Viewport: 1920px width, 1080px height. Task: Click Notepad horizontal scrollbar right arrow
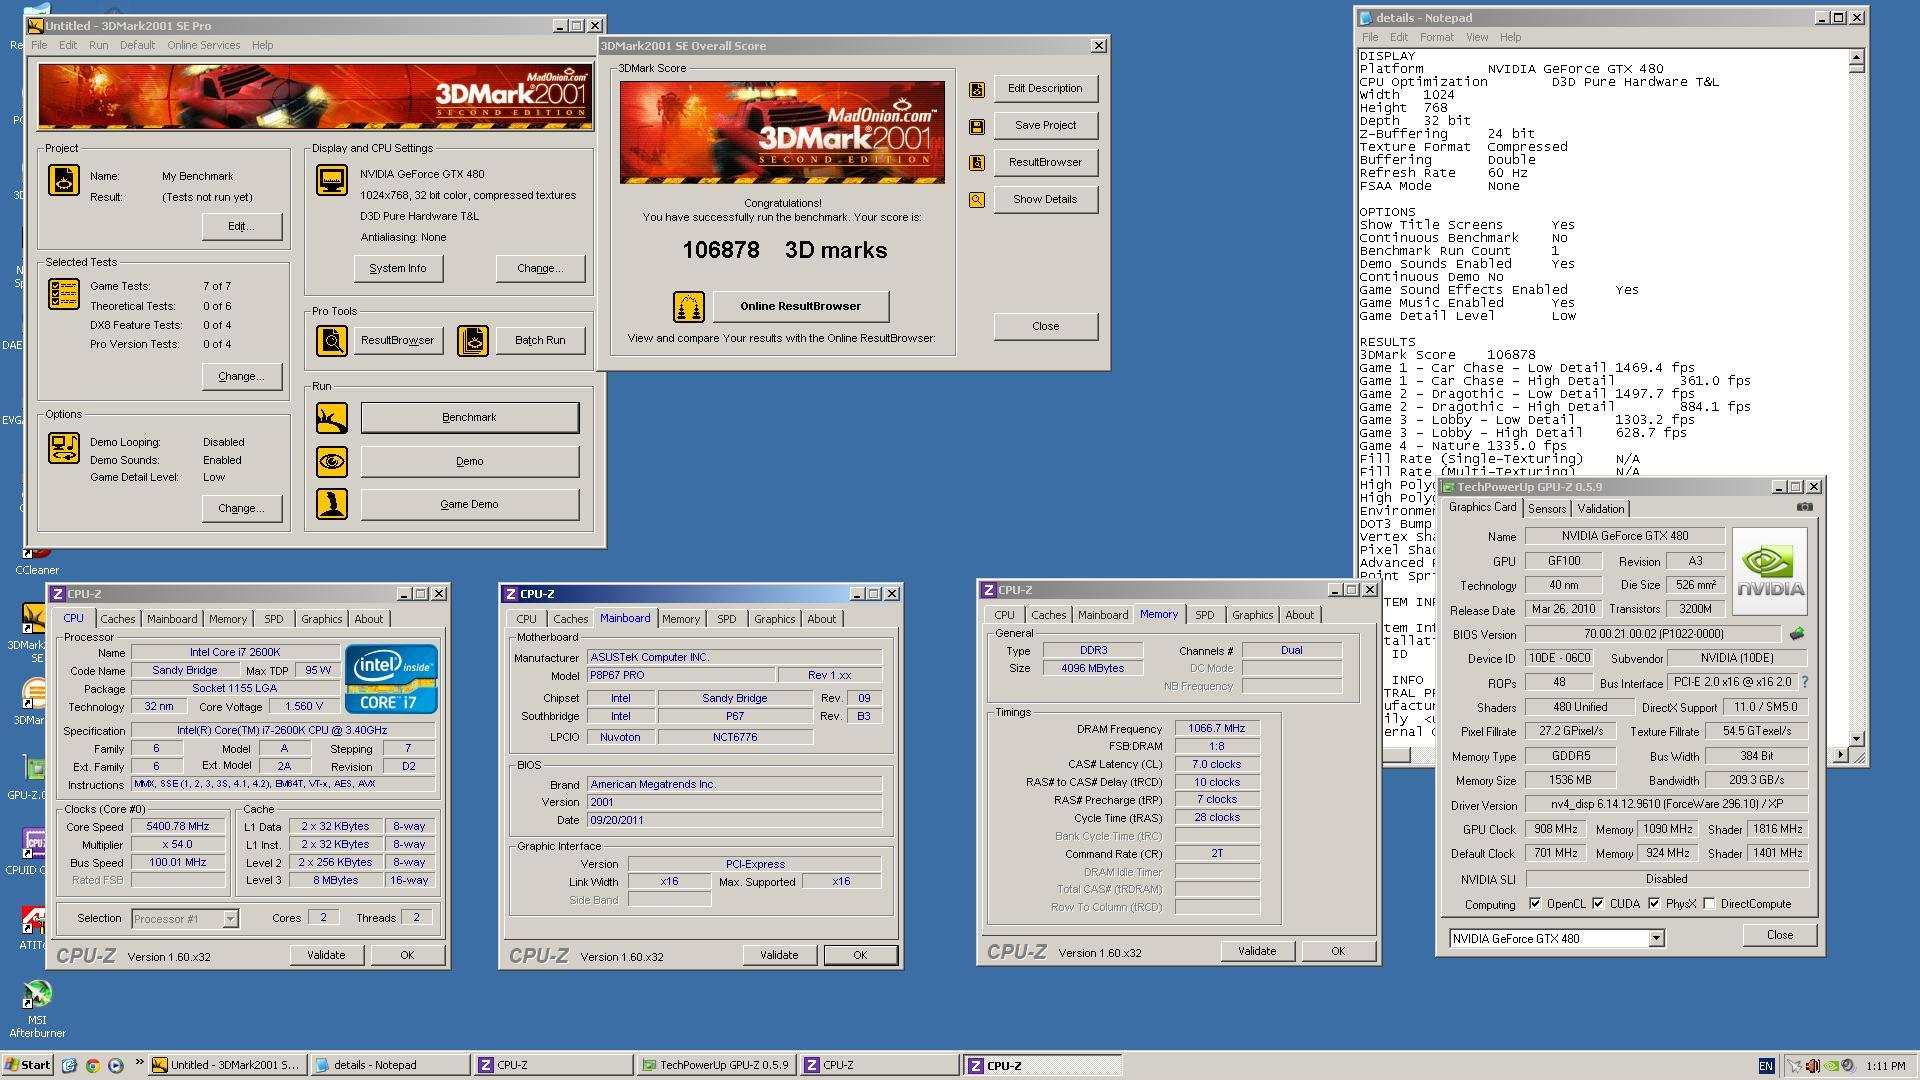click(1840, 756)
